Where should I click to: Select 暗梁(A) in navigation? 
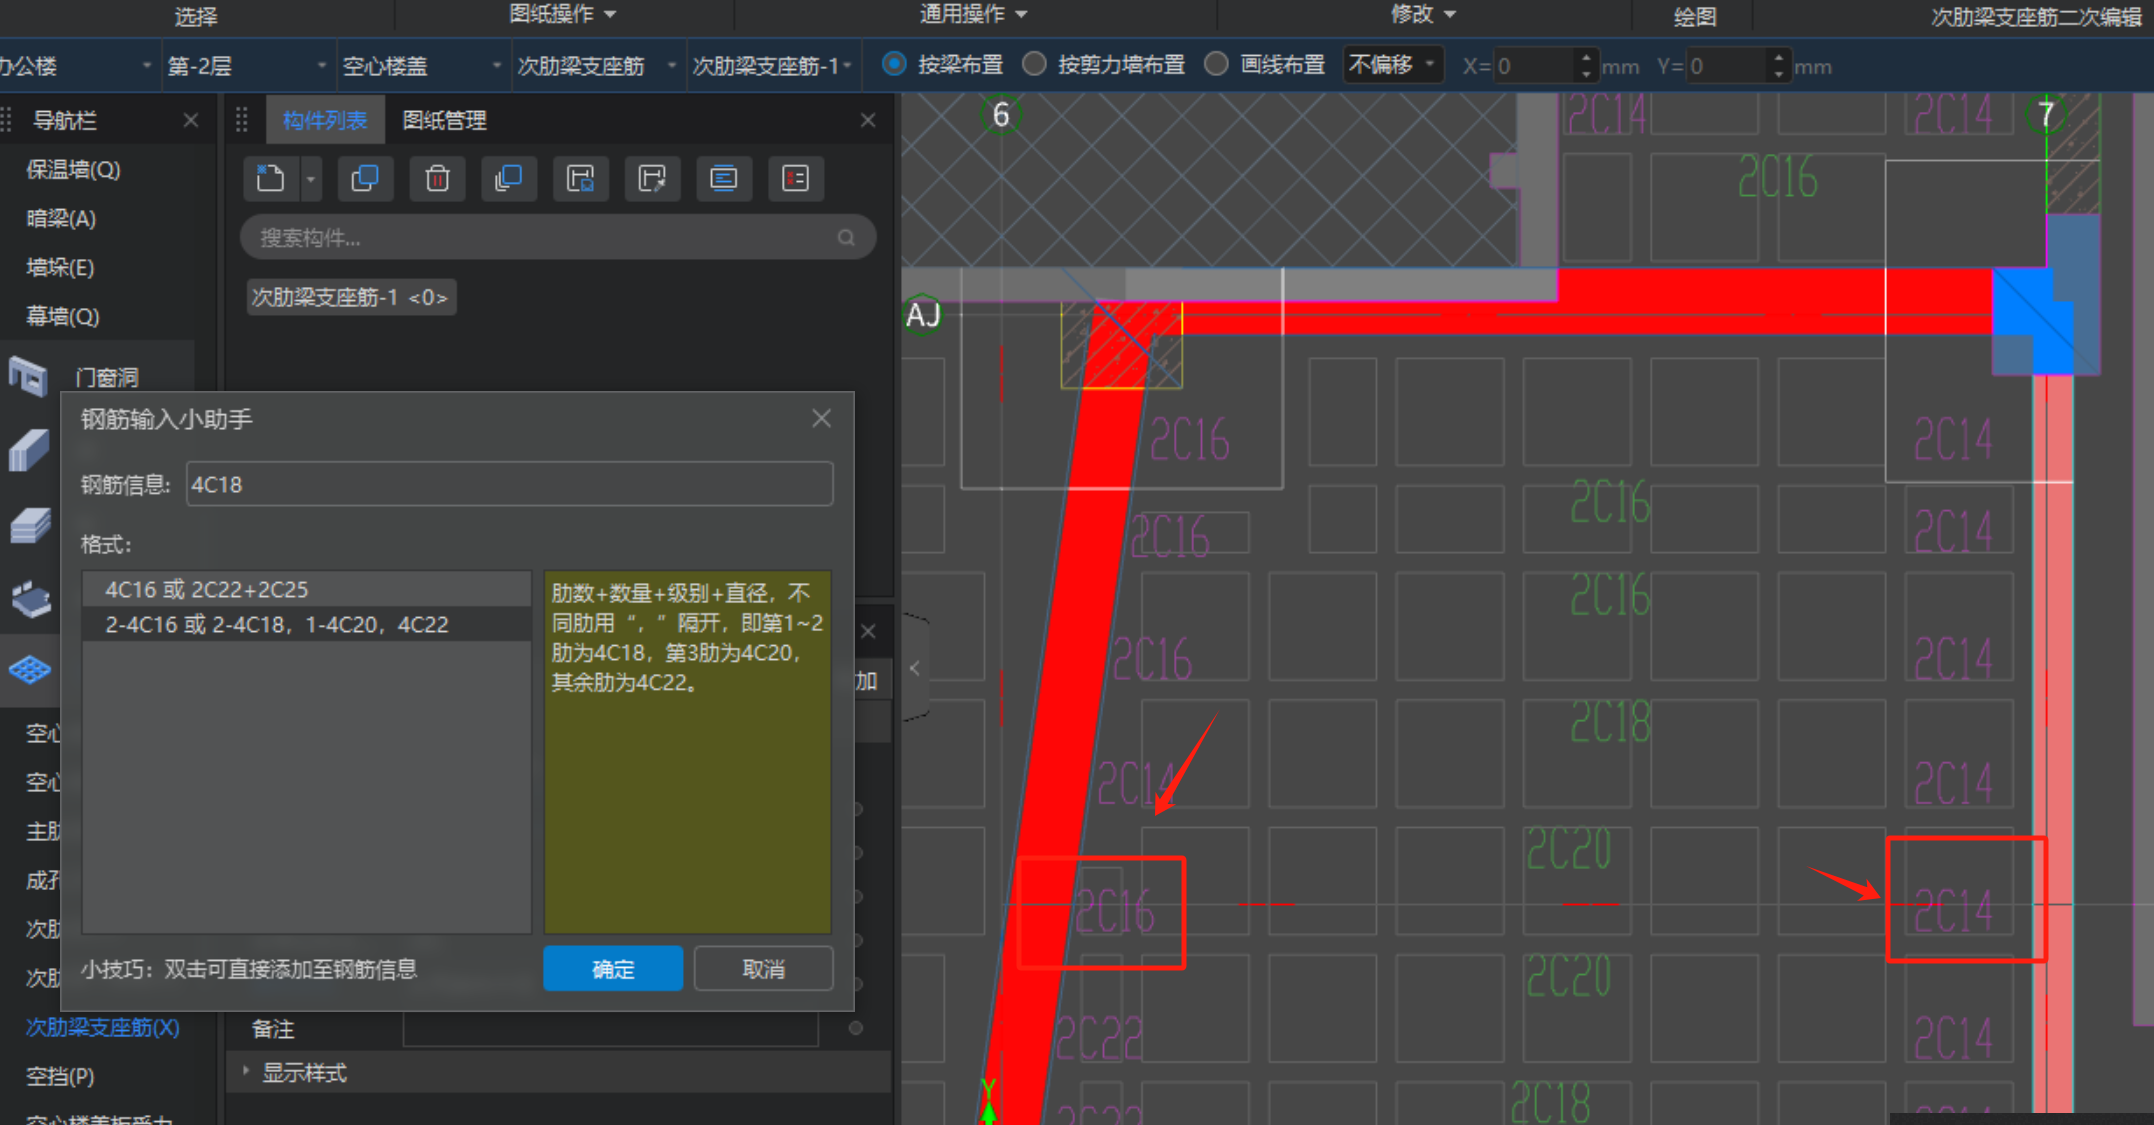pyautogui.click(x=61, y=219)
